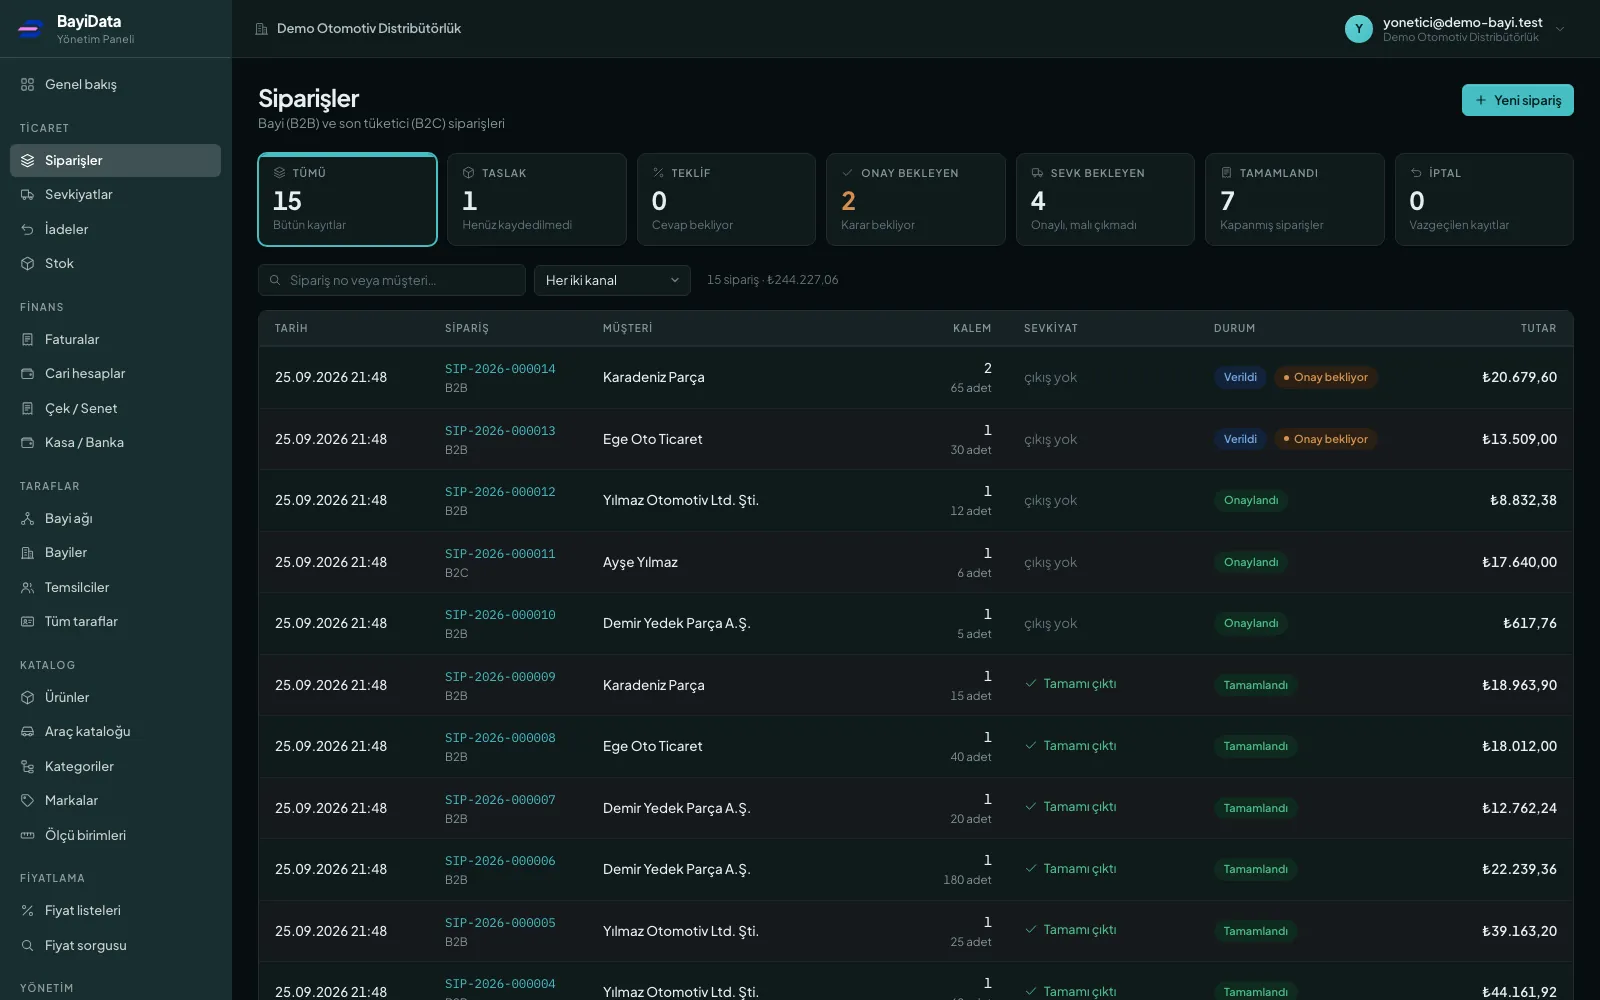This screenshot has height=1000, width=1600.
Task: Click the Tutar column header
Action: coord(1538,328)
